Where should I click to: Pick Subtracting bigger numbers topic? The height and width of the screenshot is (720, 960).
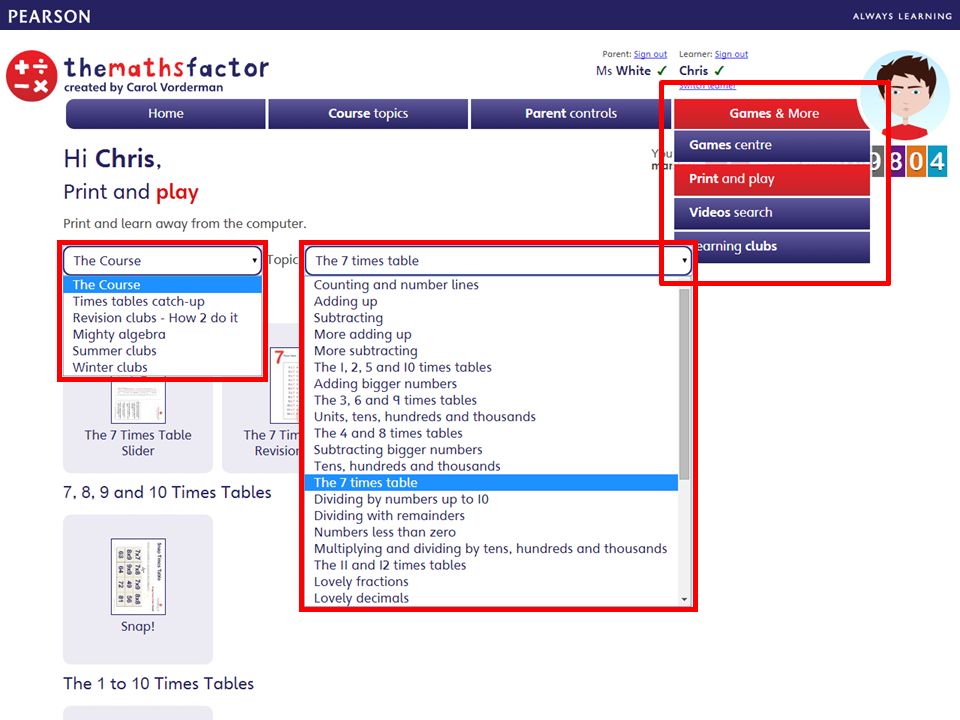point(492,450)
